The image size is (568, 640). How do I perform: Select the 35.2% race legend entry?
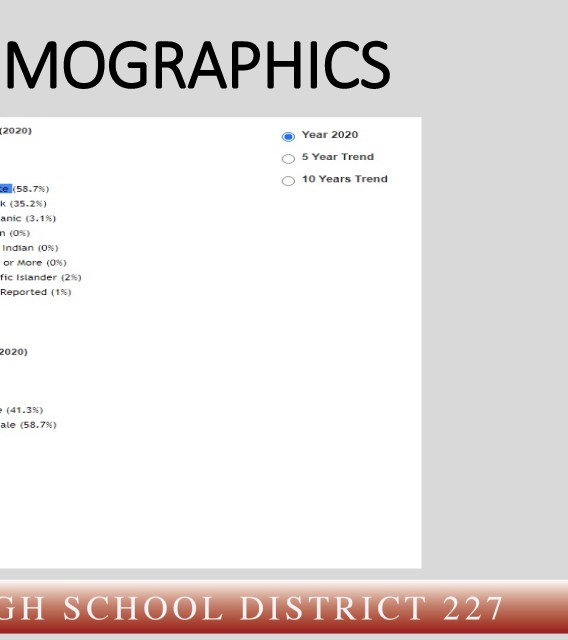23,203
